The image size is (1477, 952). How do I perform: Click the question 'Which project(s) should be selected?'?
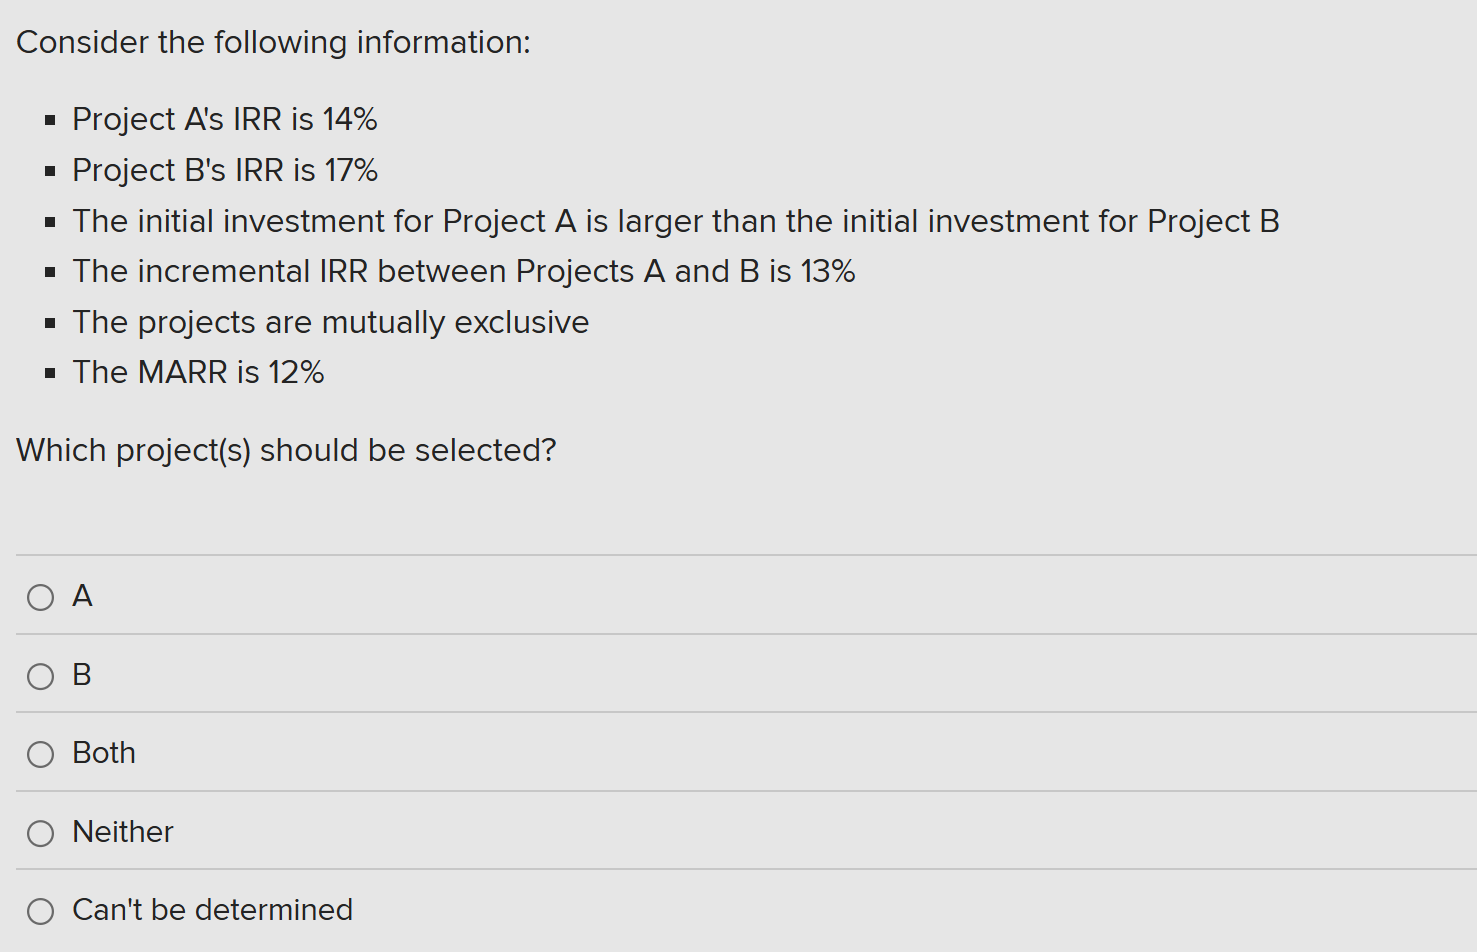click(286, 451)
